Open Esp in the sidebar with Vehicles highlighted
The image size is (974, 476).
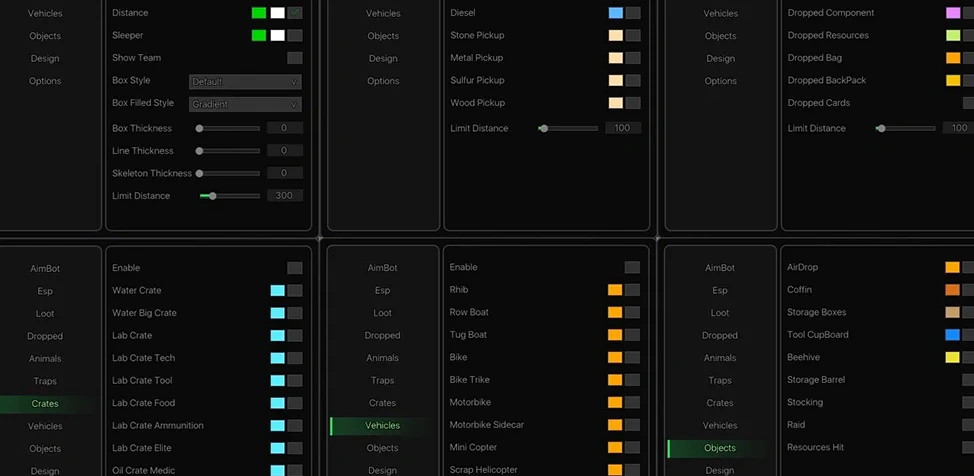click(383, 290)
